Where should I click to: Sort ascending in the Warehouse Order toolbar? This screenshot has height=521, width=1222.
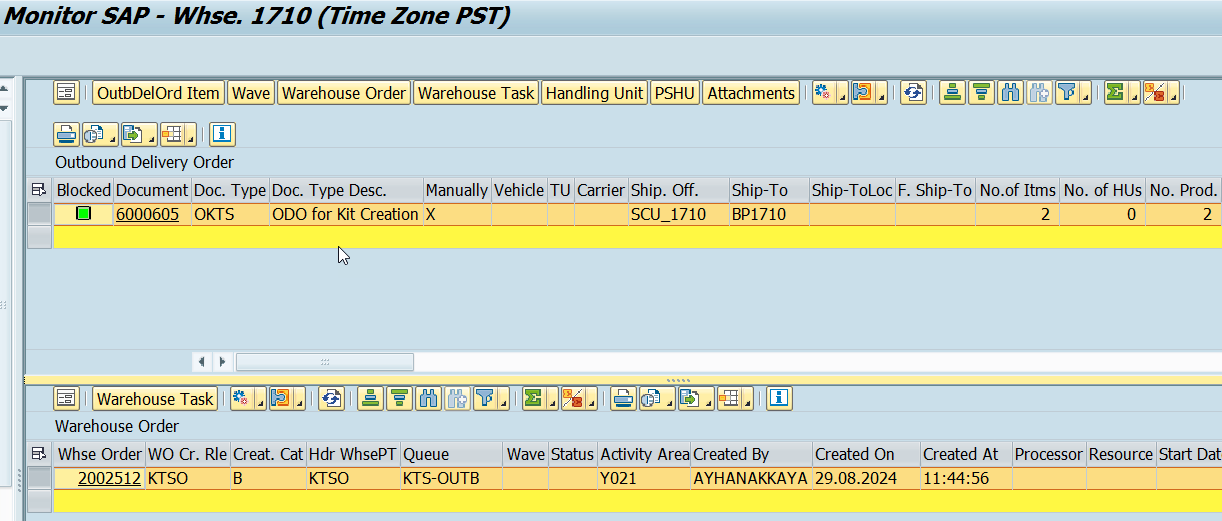(371, 398)
